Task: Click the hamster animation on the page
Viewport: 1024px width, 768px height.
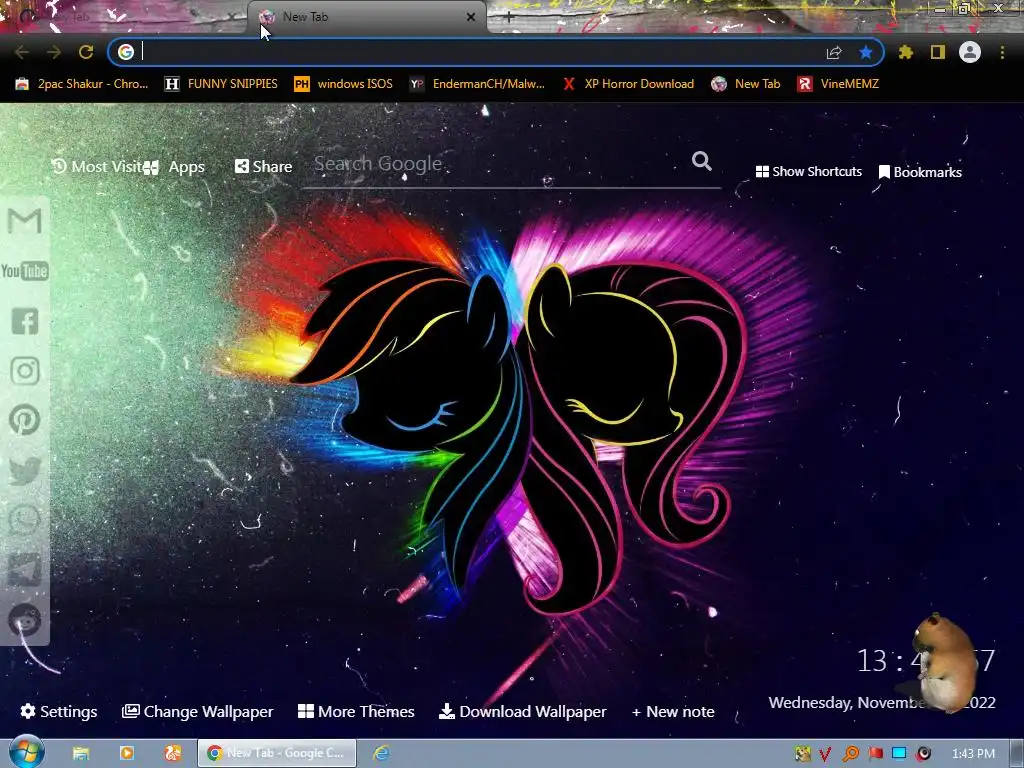Action: pos(944,663)
